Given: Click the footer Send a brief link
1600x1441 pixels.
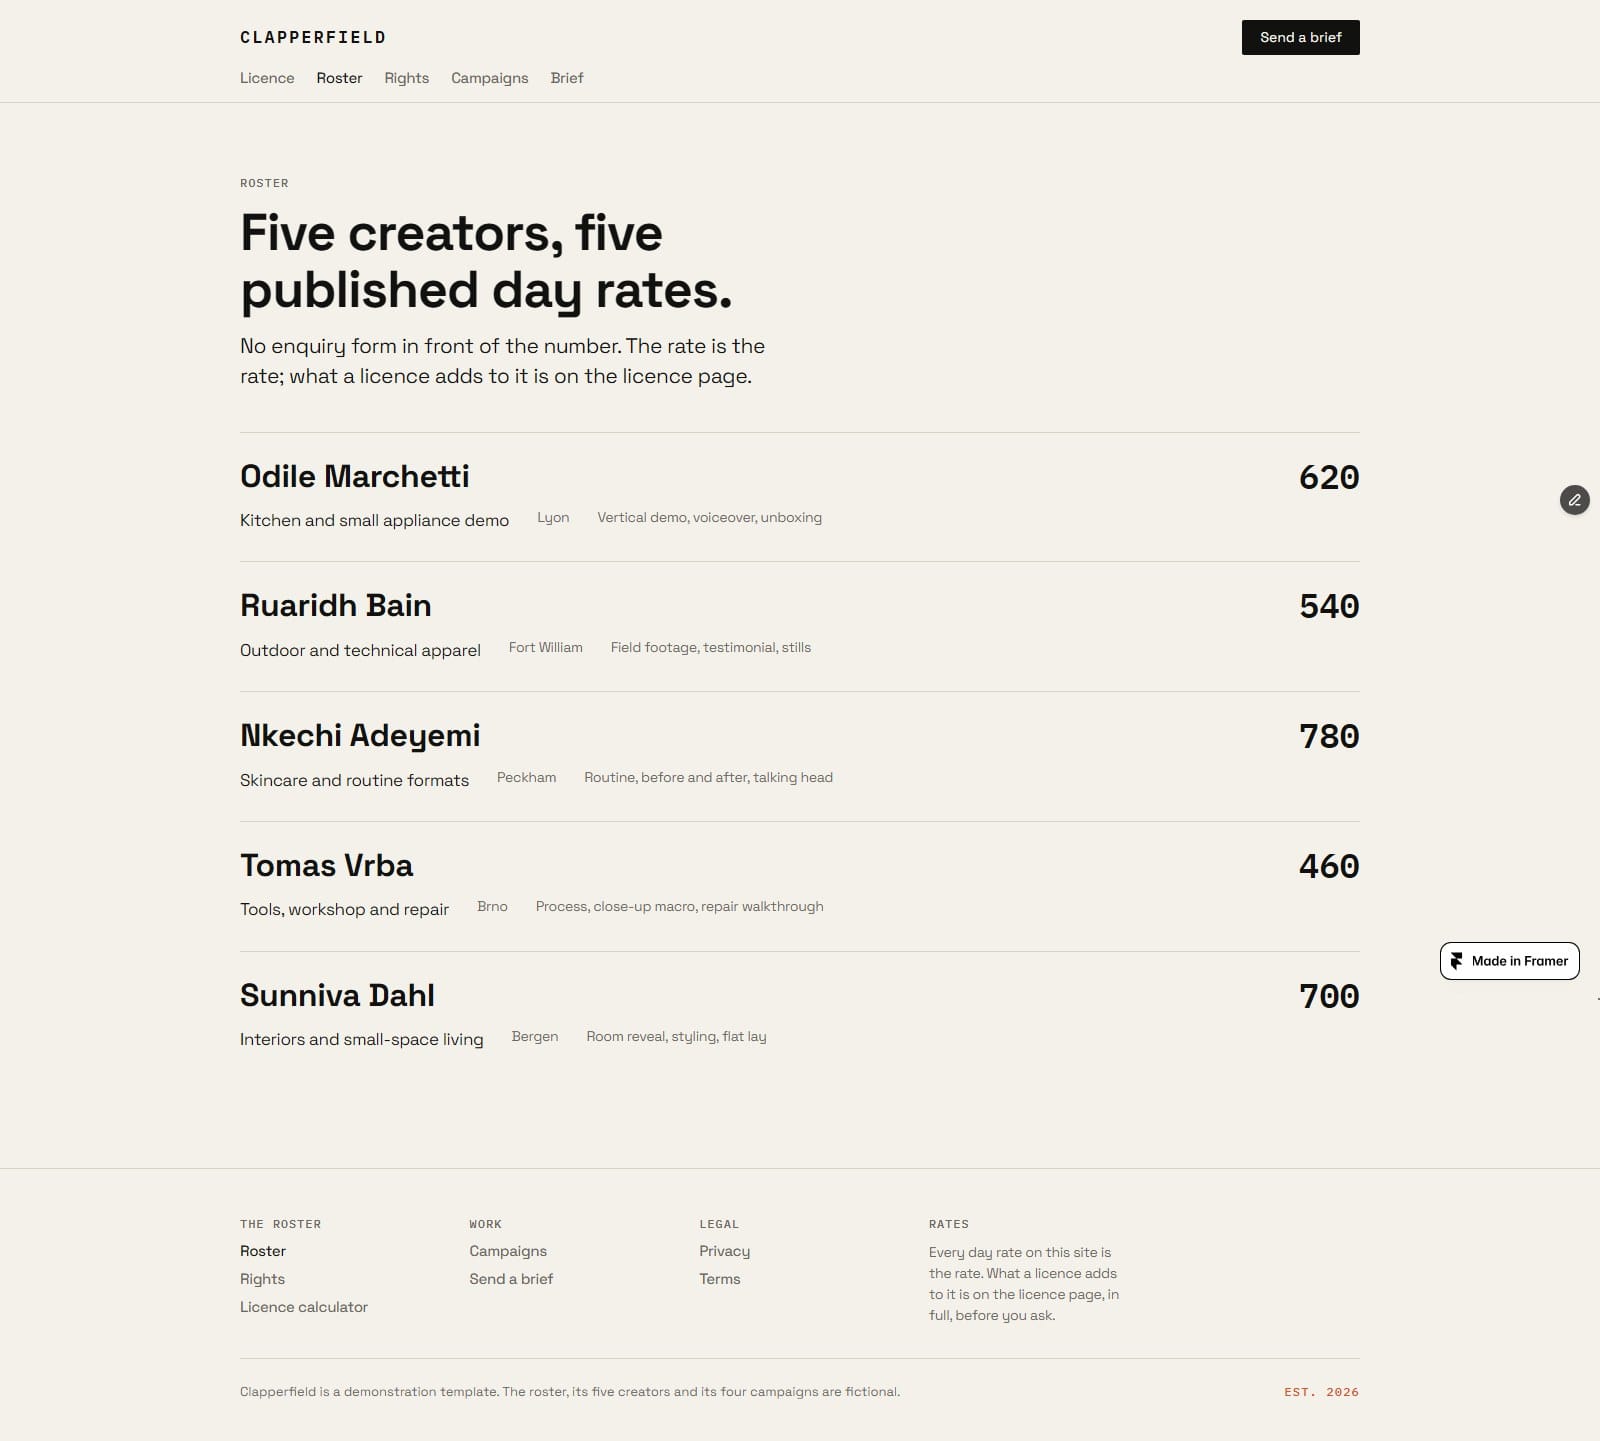Looking at the screenshot, I should [511, 1279].
